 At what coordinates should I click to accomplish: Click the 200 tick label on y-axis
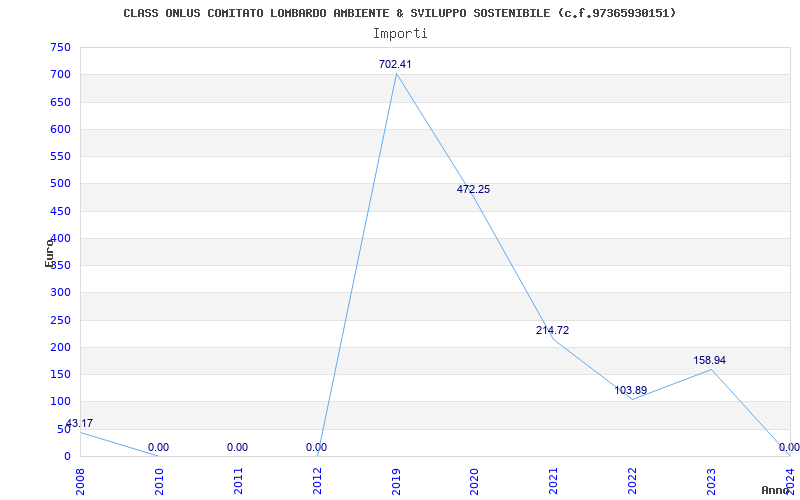coord(60,347)
